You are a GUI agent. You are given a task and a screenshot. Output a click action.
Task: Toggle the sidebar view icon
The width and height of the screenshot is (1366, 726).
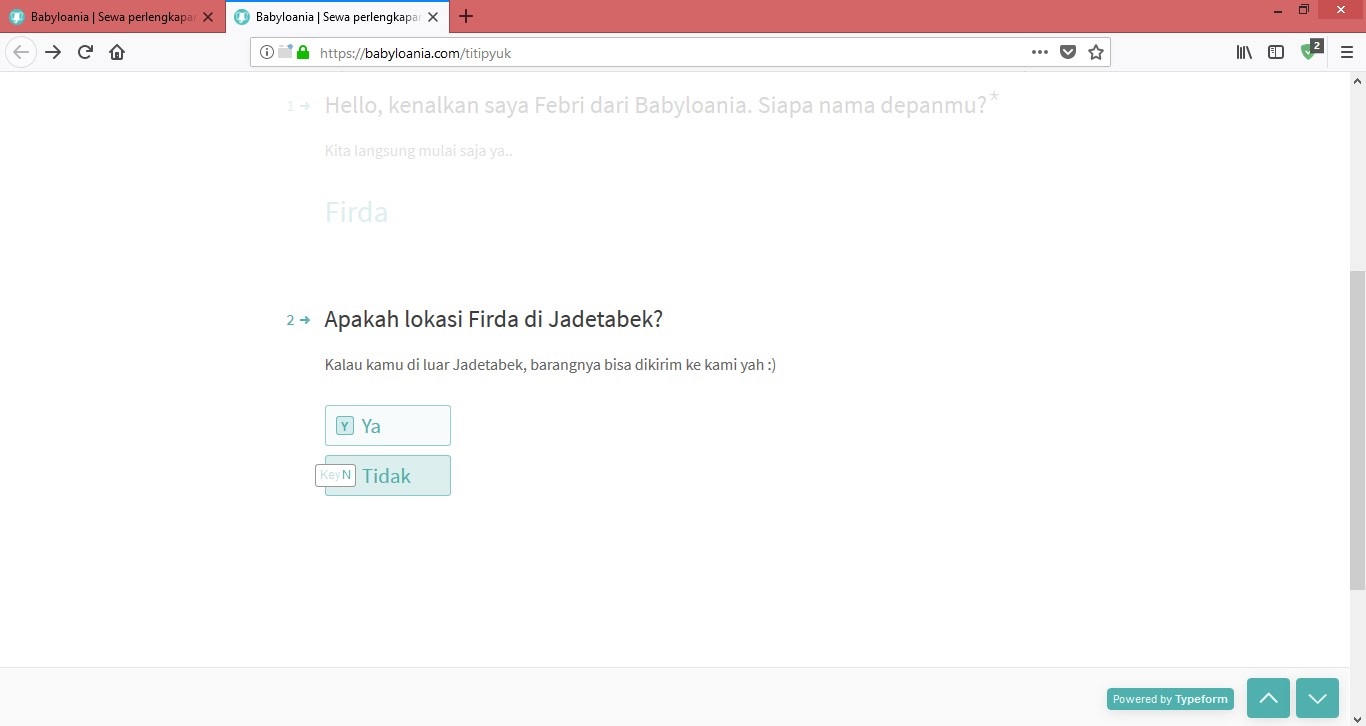click(x=1276, y=52)
